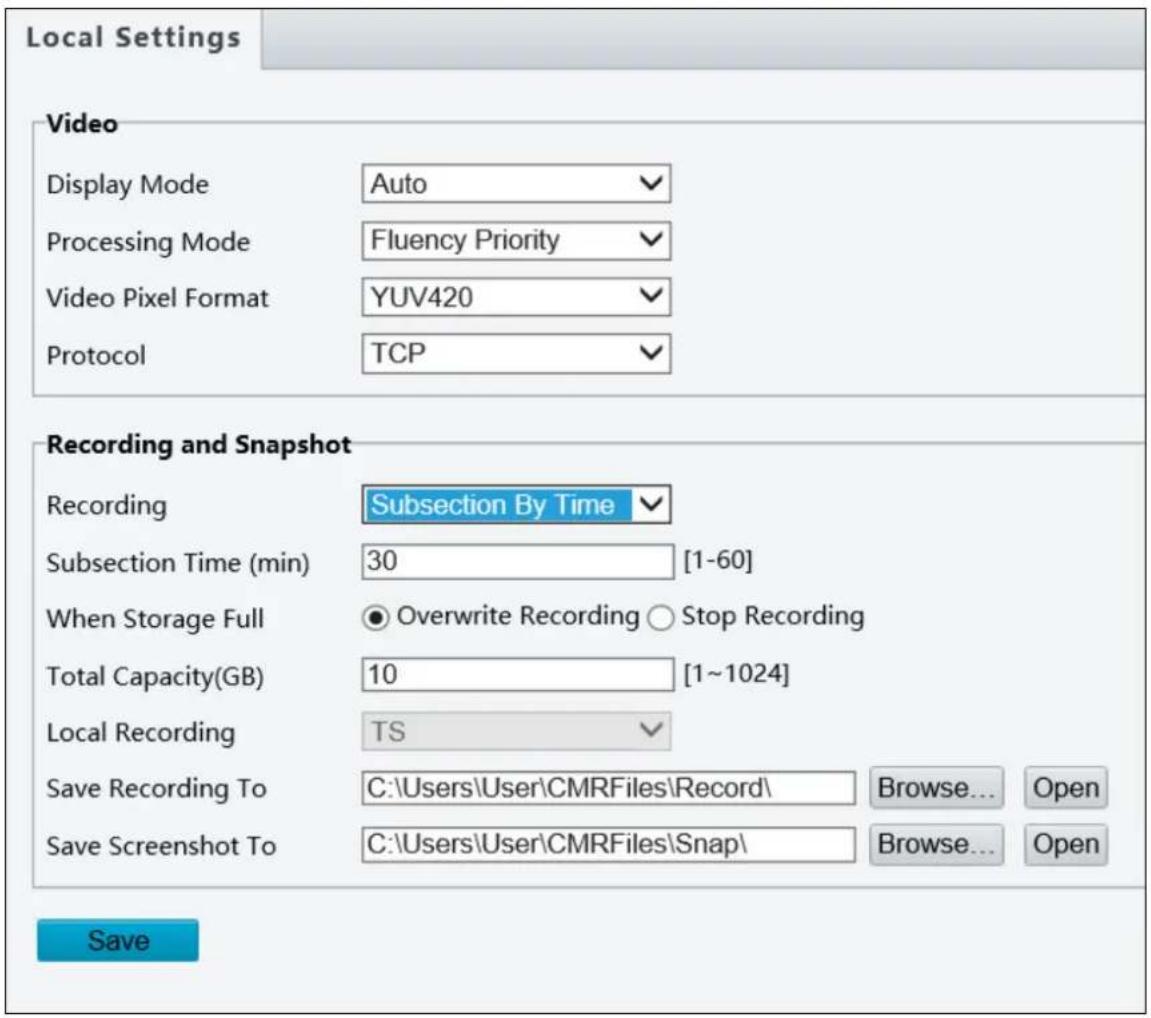The width and height of the screenshot is (1151, 1018).
Task: Click the blue Save button
Action: click(117, 940)
